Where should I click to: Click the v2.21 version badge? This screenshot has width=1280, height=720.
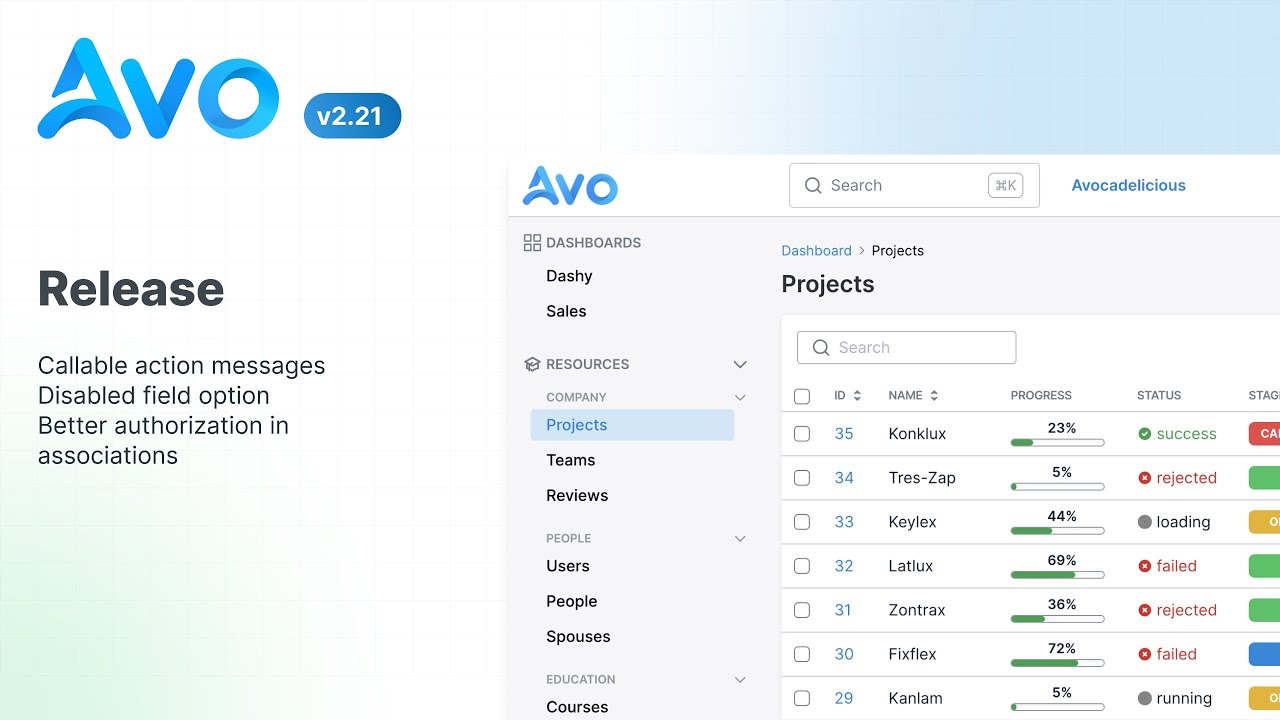352,116
